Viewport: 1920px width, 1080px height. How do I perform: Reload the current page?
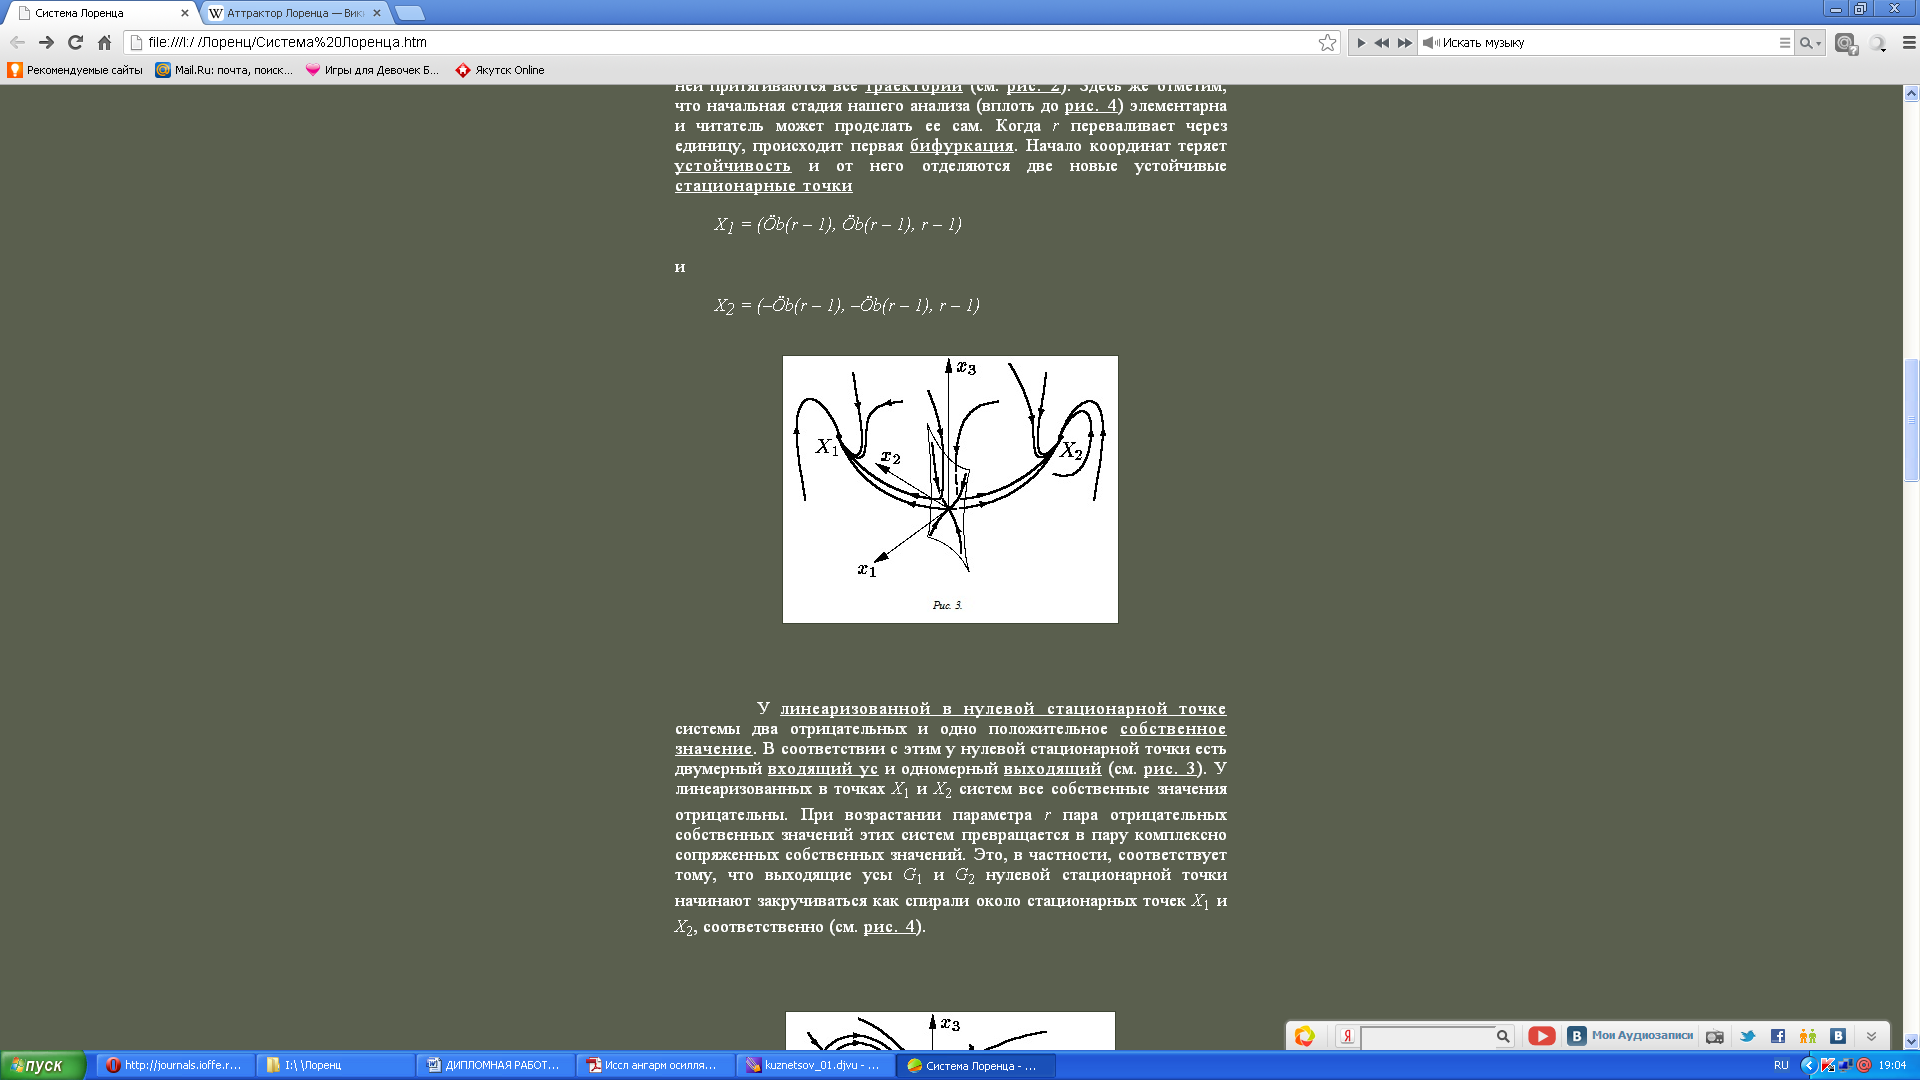tap(75, 43)
